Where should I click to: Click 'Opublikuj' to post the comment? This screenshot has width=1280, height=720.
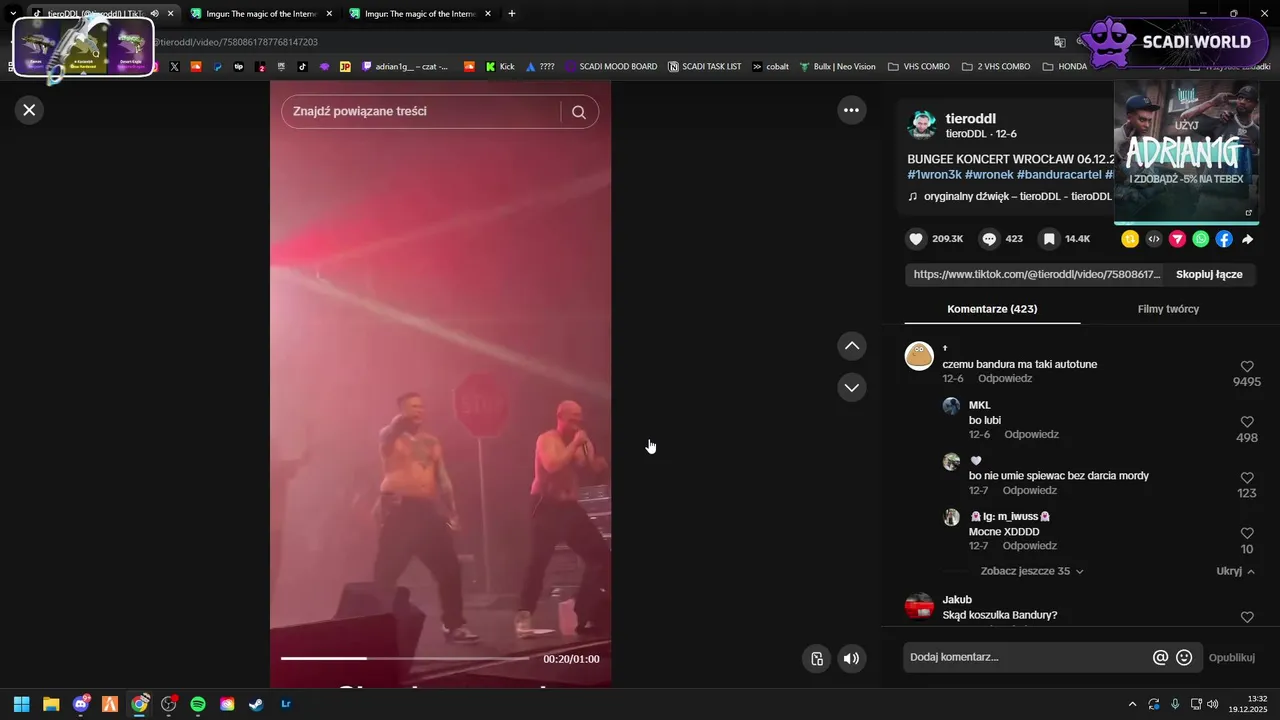click(x=1231, y=658)
